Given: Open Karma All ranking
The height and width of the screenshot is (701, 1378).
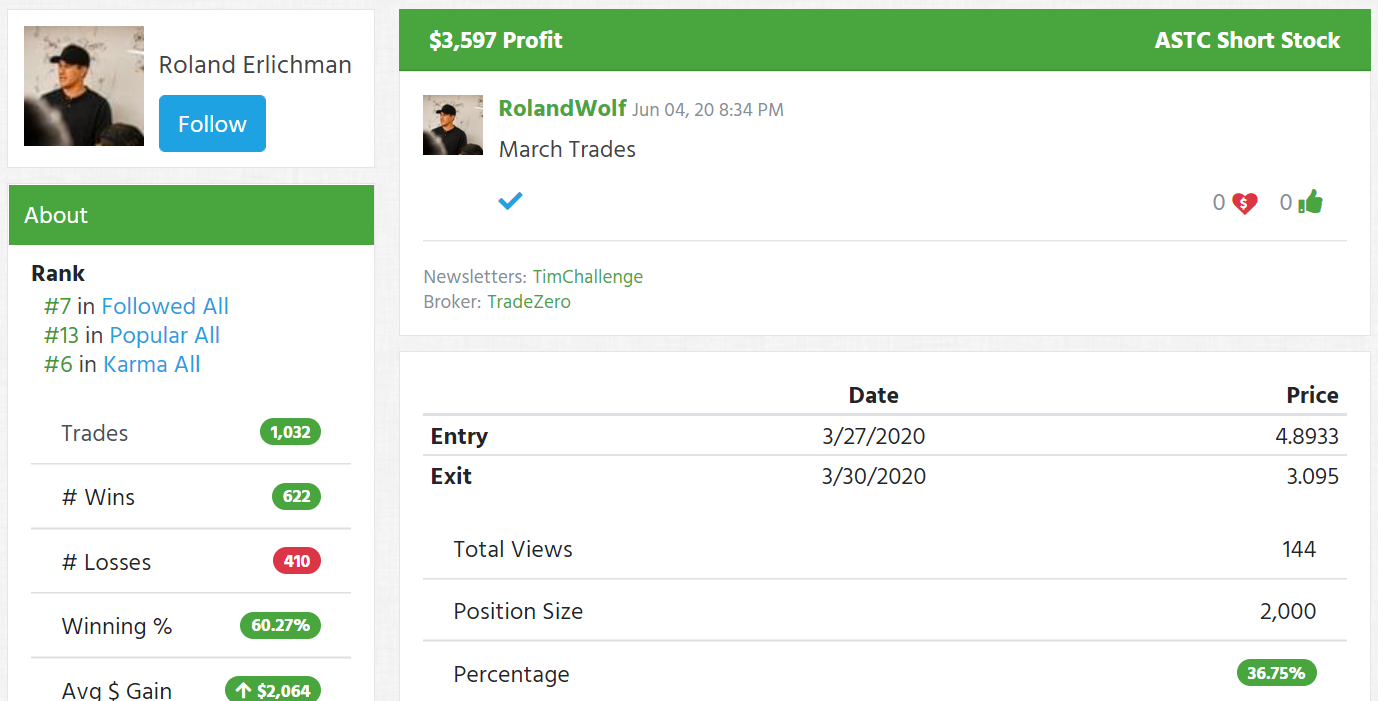Looking at the screenshot, I should (x=152, y=364).
